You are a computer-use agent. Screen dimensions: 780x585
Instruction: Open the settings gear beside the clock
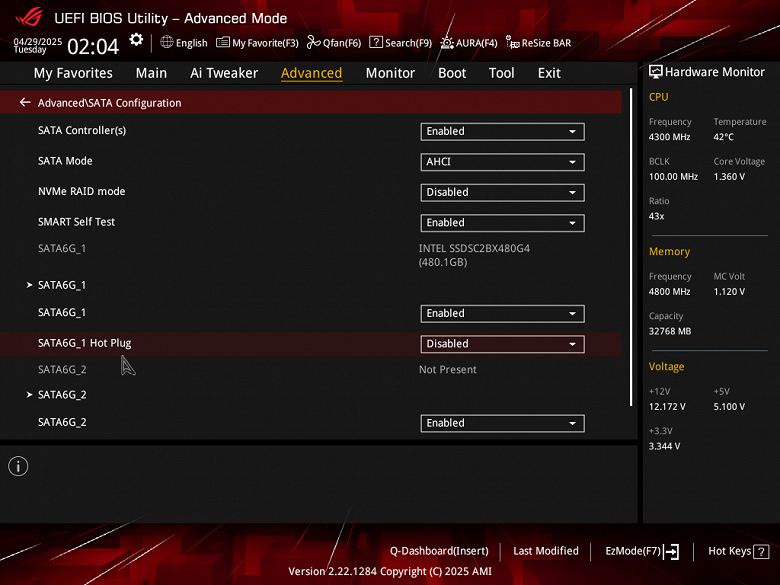(x=136, y=40)
